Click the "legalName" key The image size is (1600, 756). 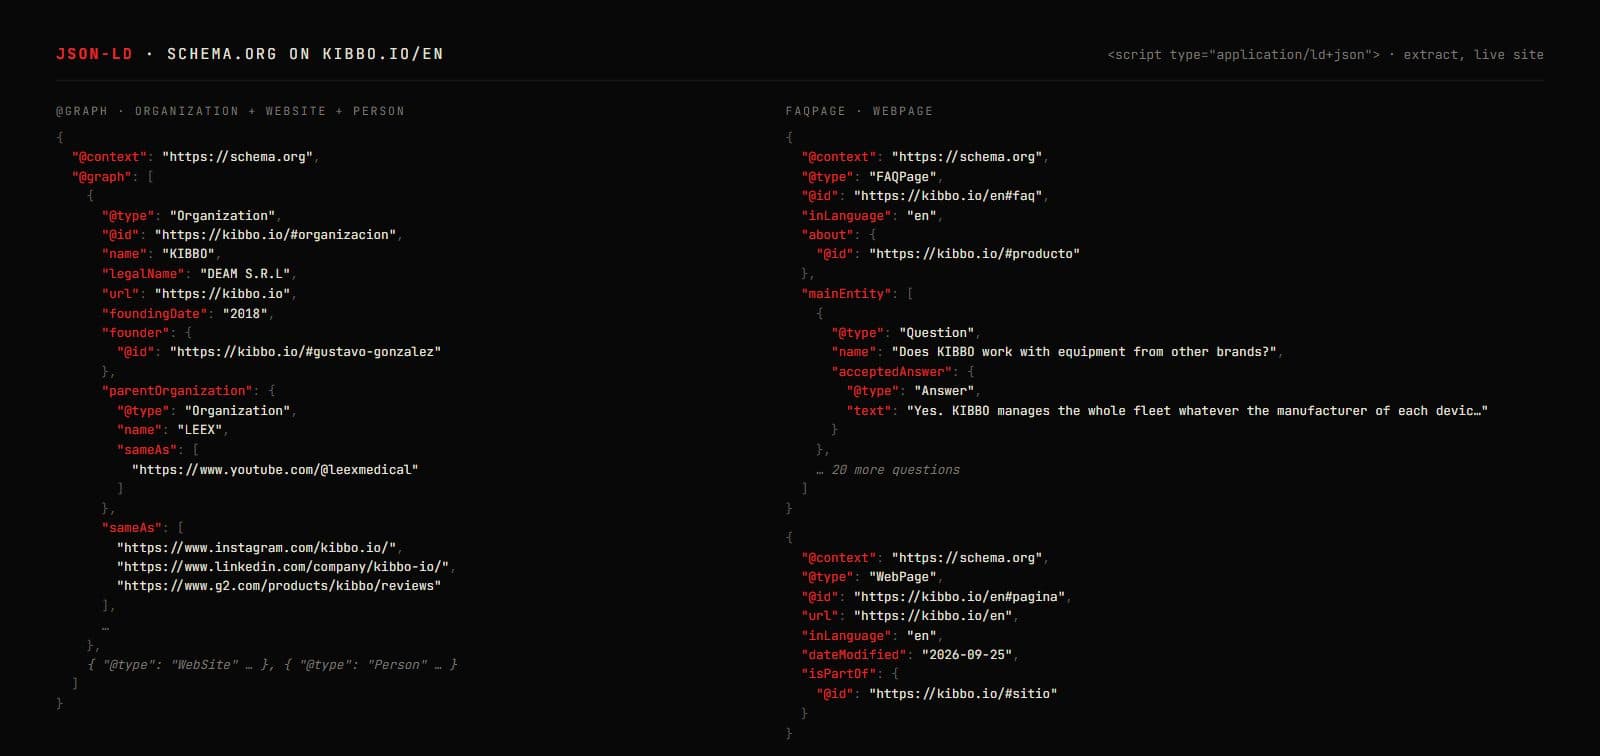[143, 274]
